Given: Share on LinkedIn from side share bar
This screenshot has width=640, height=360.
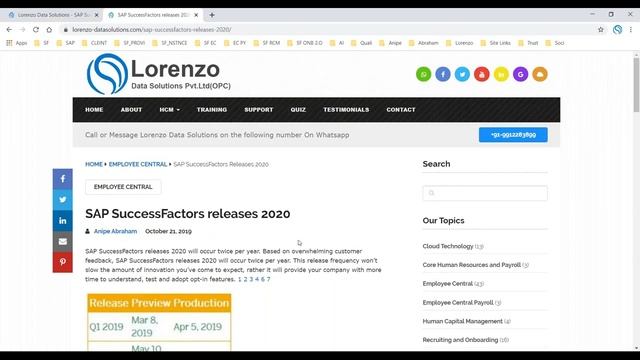Looking at the screenshot, I should coord(62,220).
